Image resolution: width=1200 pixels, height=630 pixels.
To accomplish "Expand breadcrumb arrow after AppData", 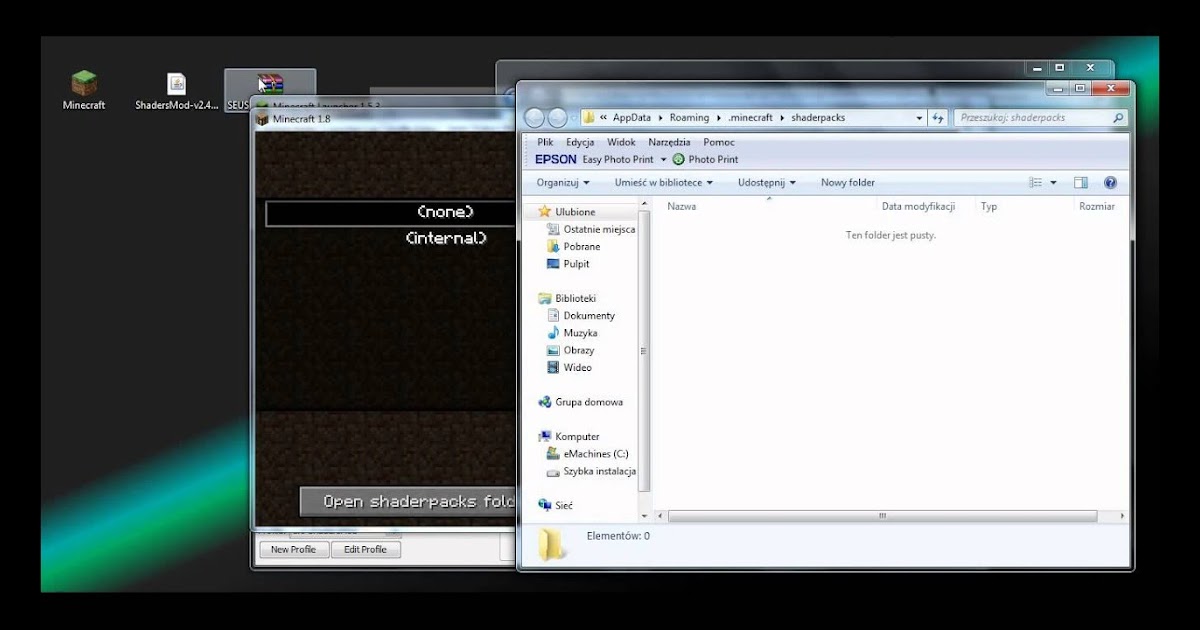I will (x=660, y=118).
